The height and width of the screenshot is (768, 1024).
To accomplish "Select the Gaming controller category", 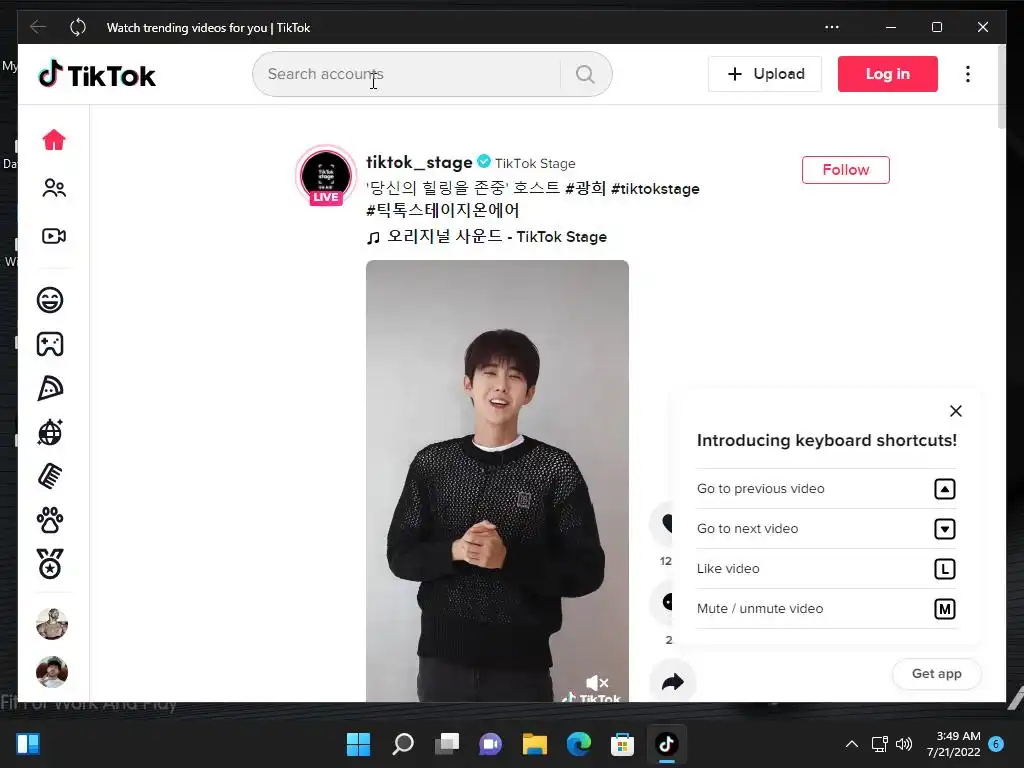I will (x=50, y=344).
